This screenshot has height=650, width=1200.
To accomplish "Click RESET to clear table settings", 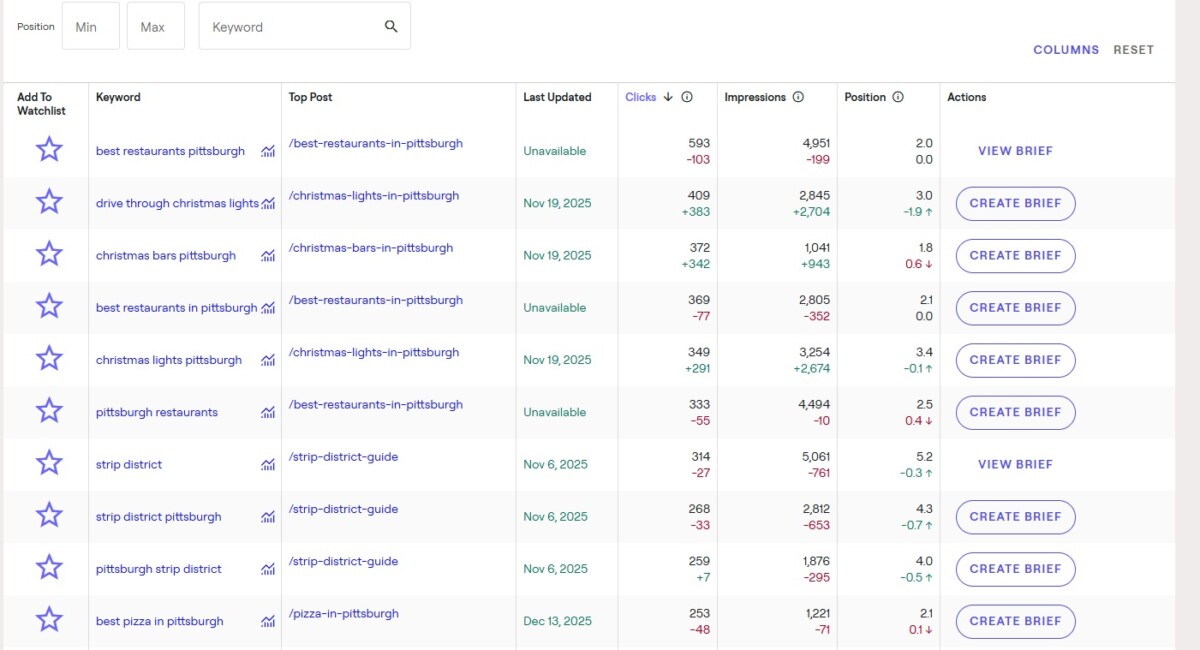I will click(x=1133, y=49).
